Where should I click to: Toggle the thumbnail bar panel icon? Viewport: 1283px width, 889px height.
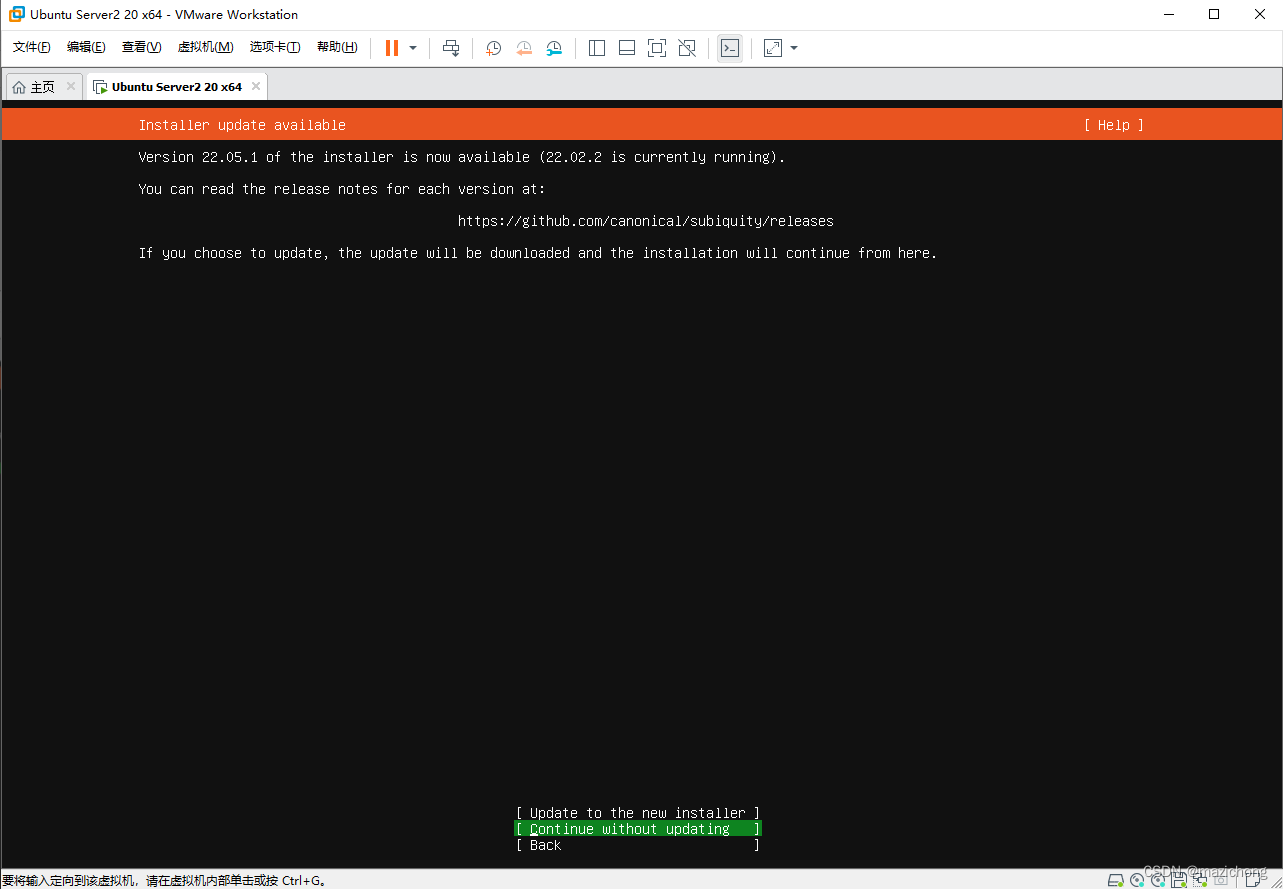pyautogui.click(x=627, y=48)
